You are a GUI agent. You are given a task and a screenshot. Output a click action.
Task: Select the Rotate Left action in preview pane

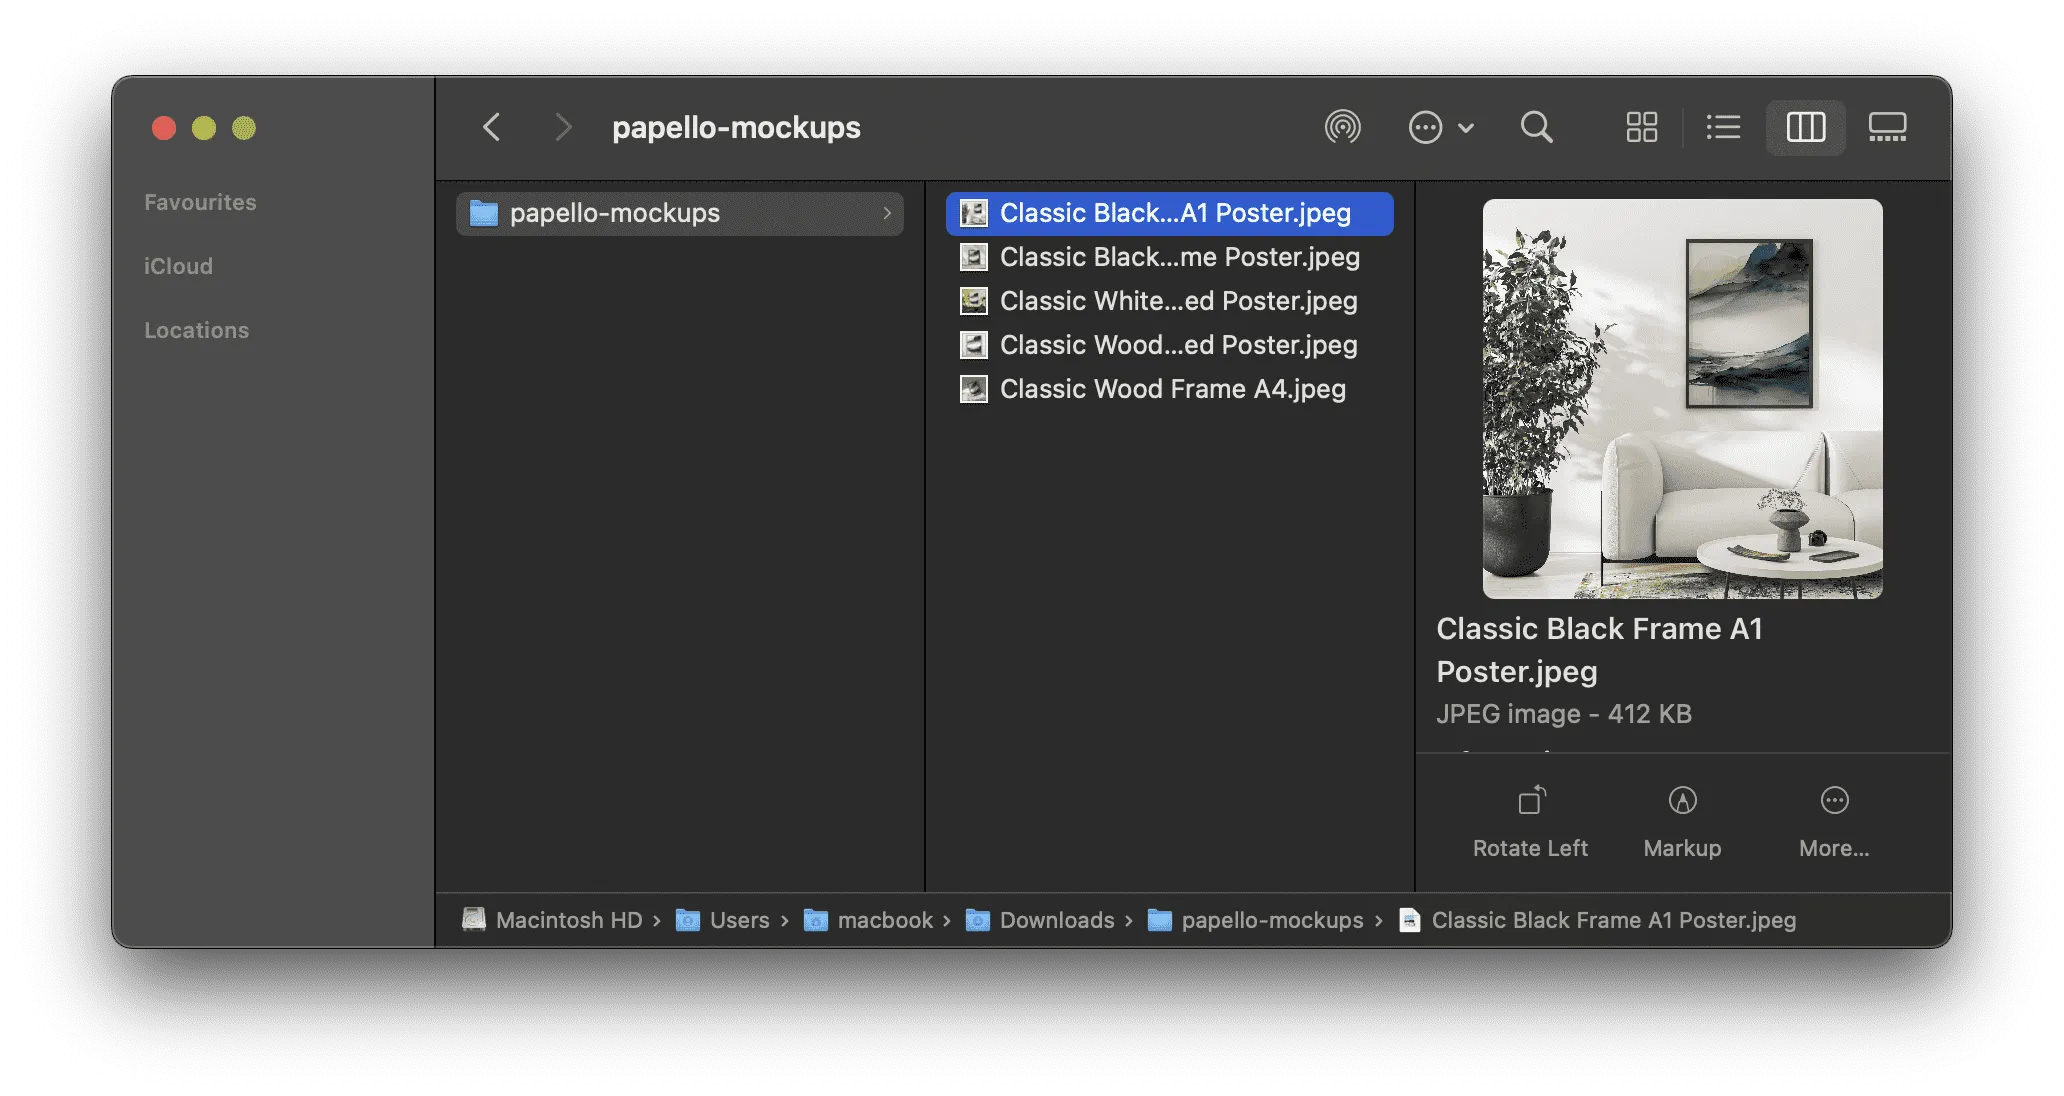pyautogui.click(x=1530, y=820)
